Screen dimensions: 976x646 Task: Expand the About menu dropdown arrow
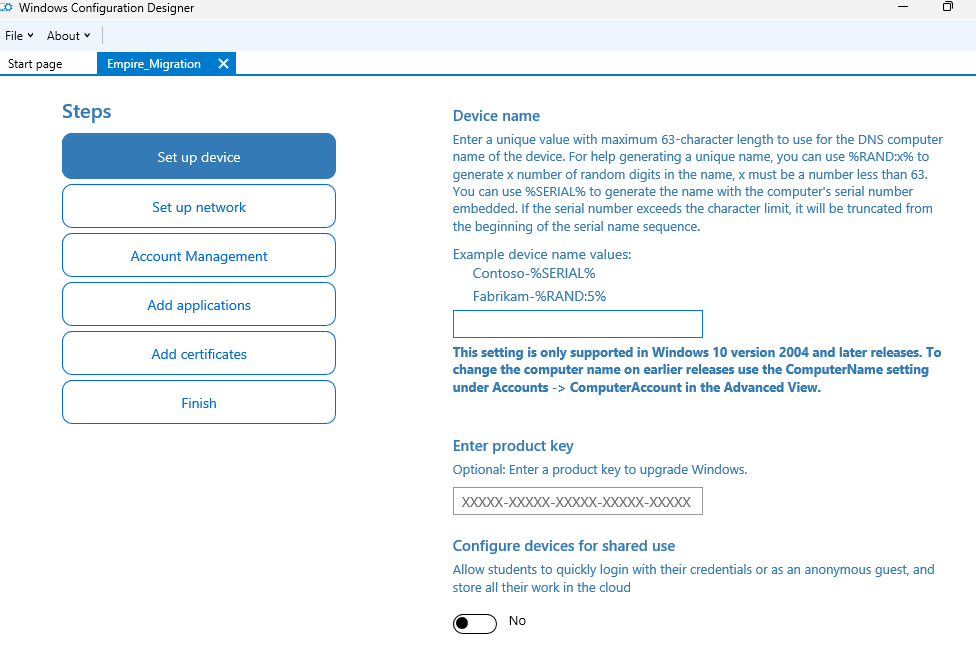tap(88, 35)
